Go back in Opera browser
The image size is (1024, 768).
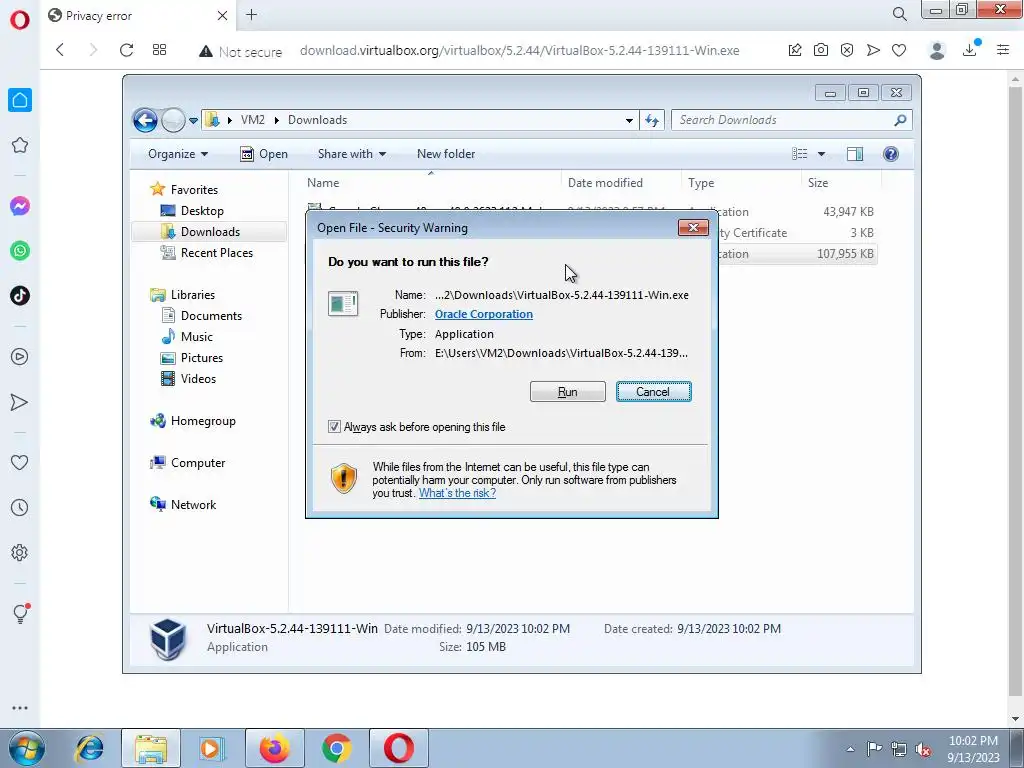pos(60,50)
